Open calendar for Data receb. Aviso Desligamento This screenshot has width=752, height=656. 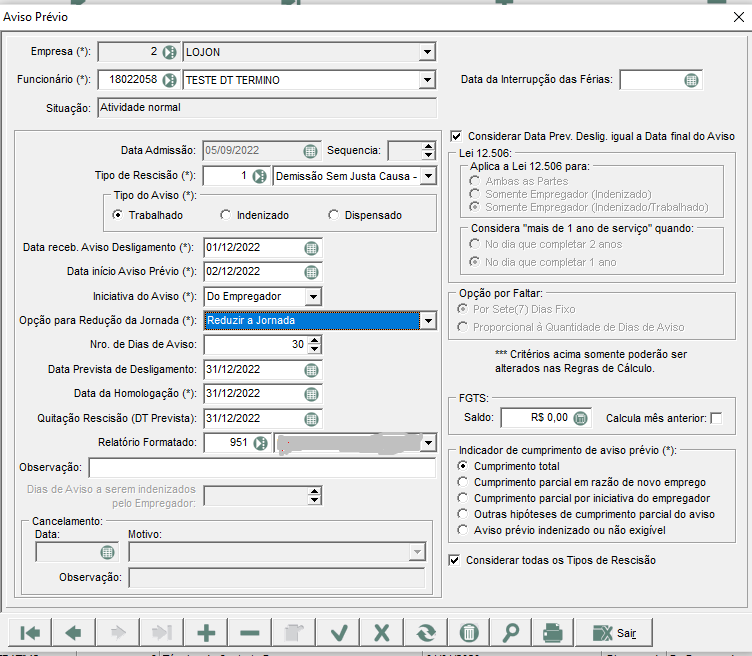pos(311,248)
